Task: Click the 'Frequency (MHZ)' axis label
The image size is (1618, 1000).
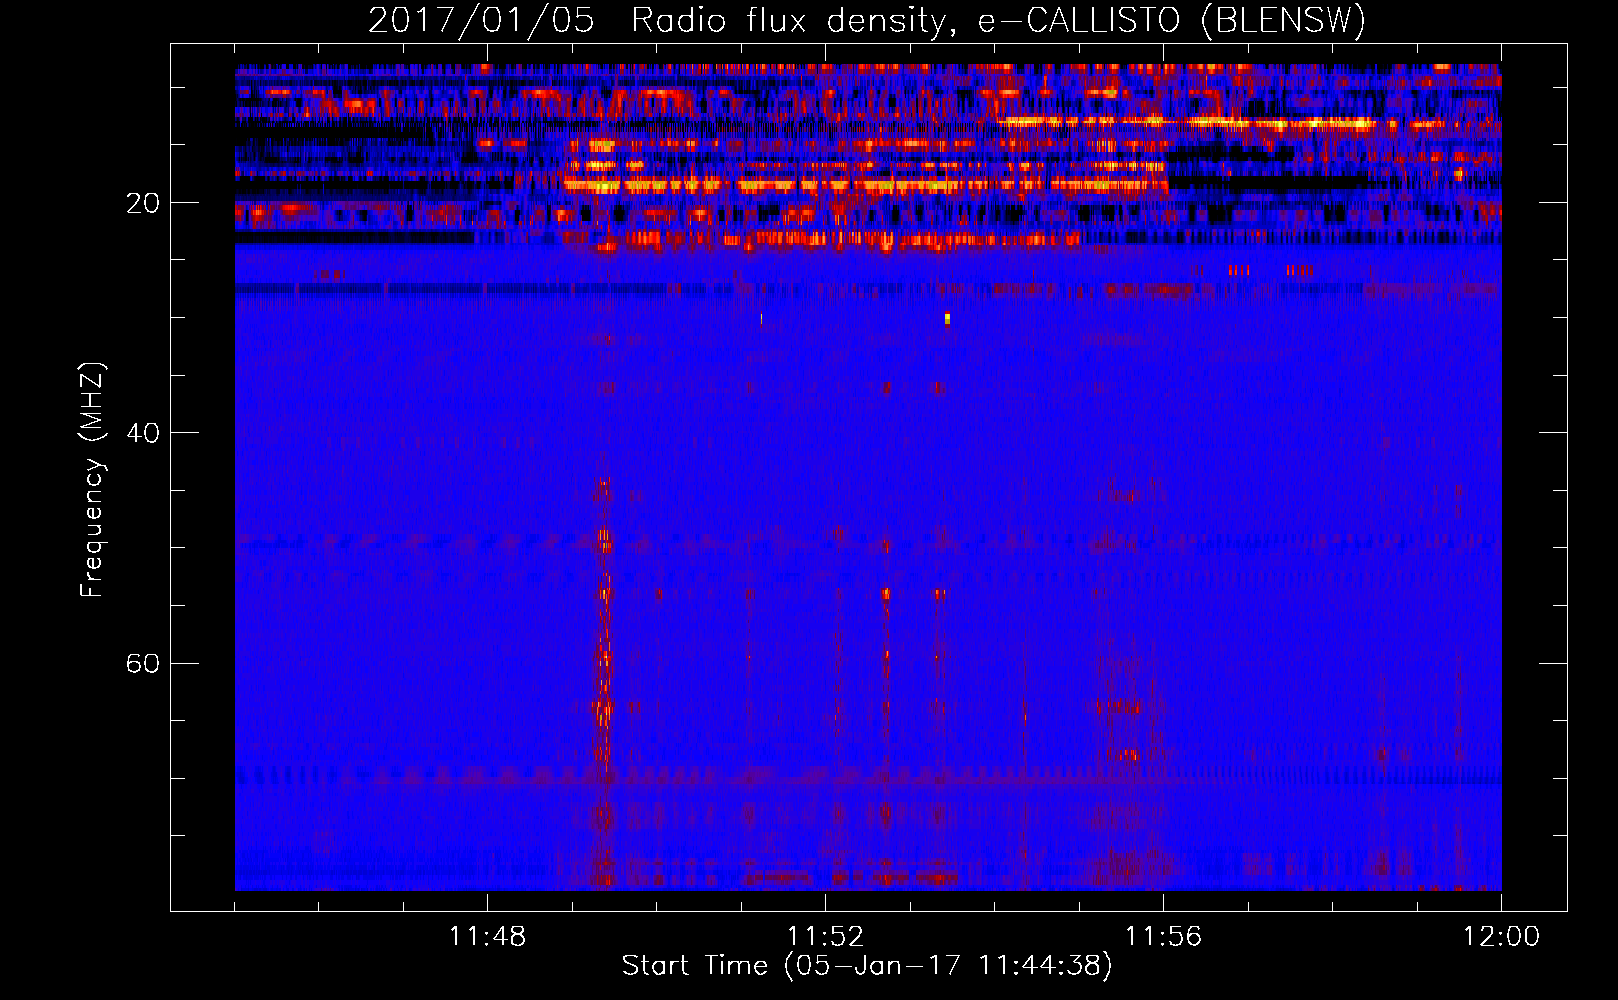Action: pyautogui.click(x=91, y=480)
